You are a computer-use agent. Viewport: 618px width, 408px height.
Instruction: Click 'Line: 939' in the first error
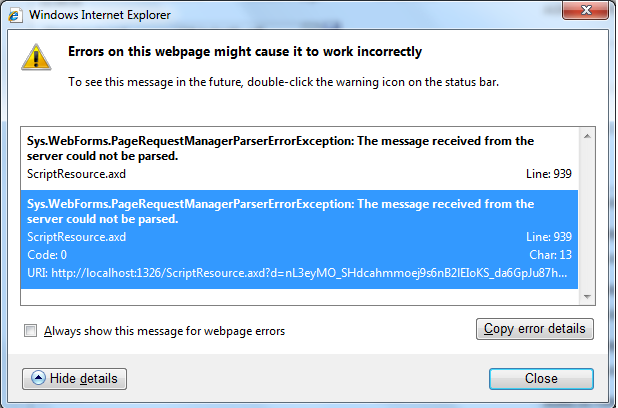[x=548, y=175]
